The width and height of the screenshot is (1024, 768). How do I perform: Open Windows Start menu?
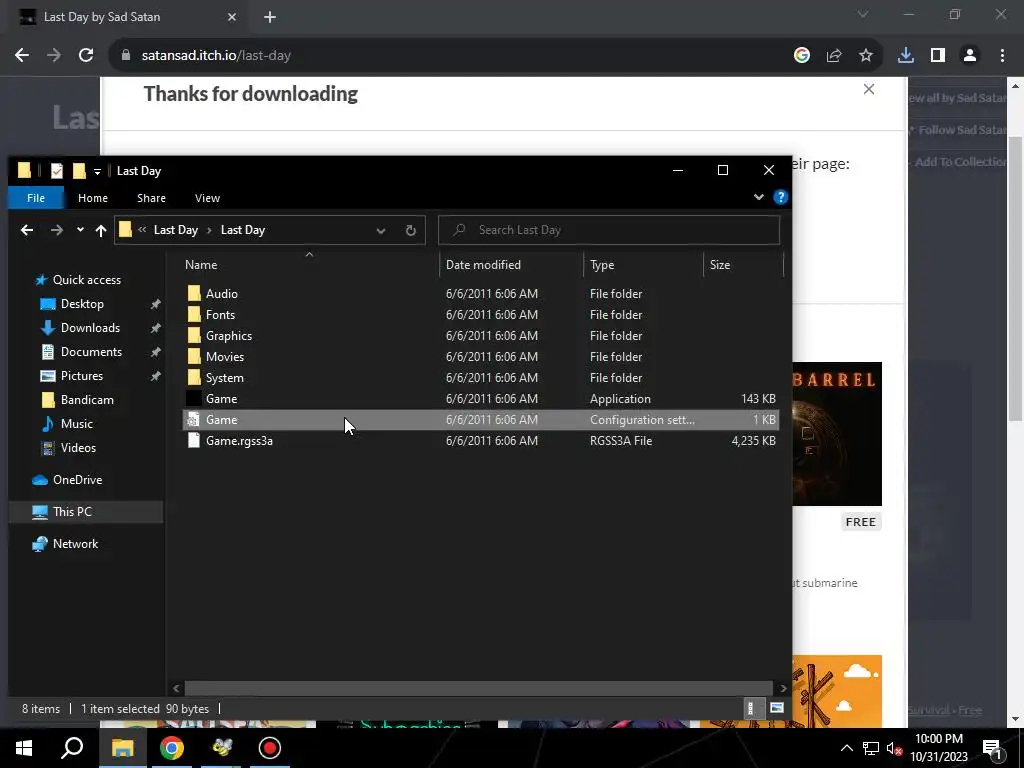coord(24,748)
